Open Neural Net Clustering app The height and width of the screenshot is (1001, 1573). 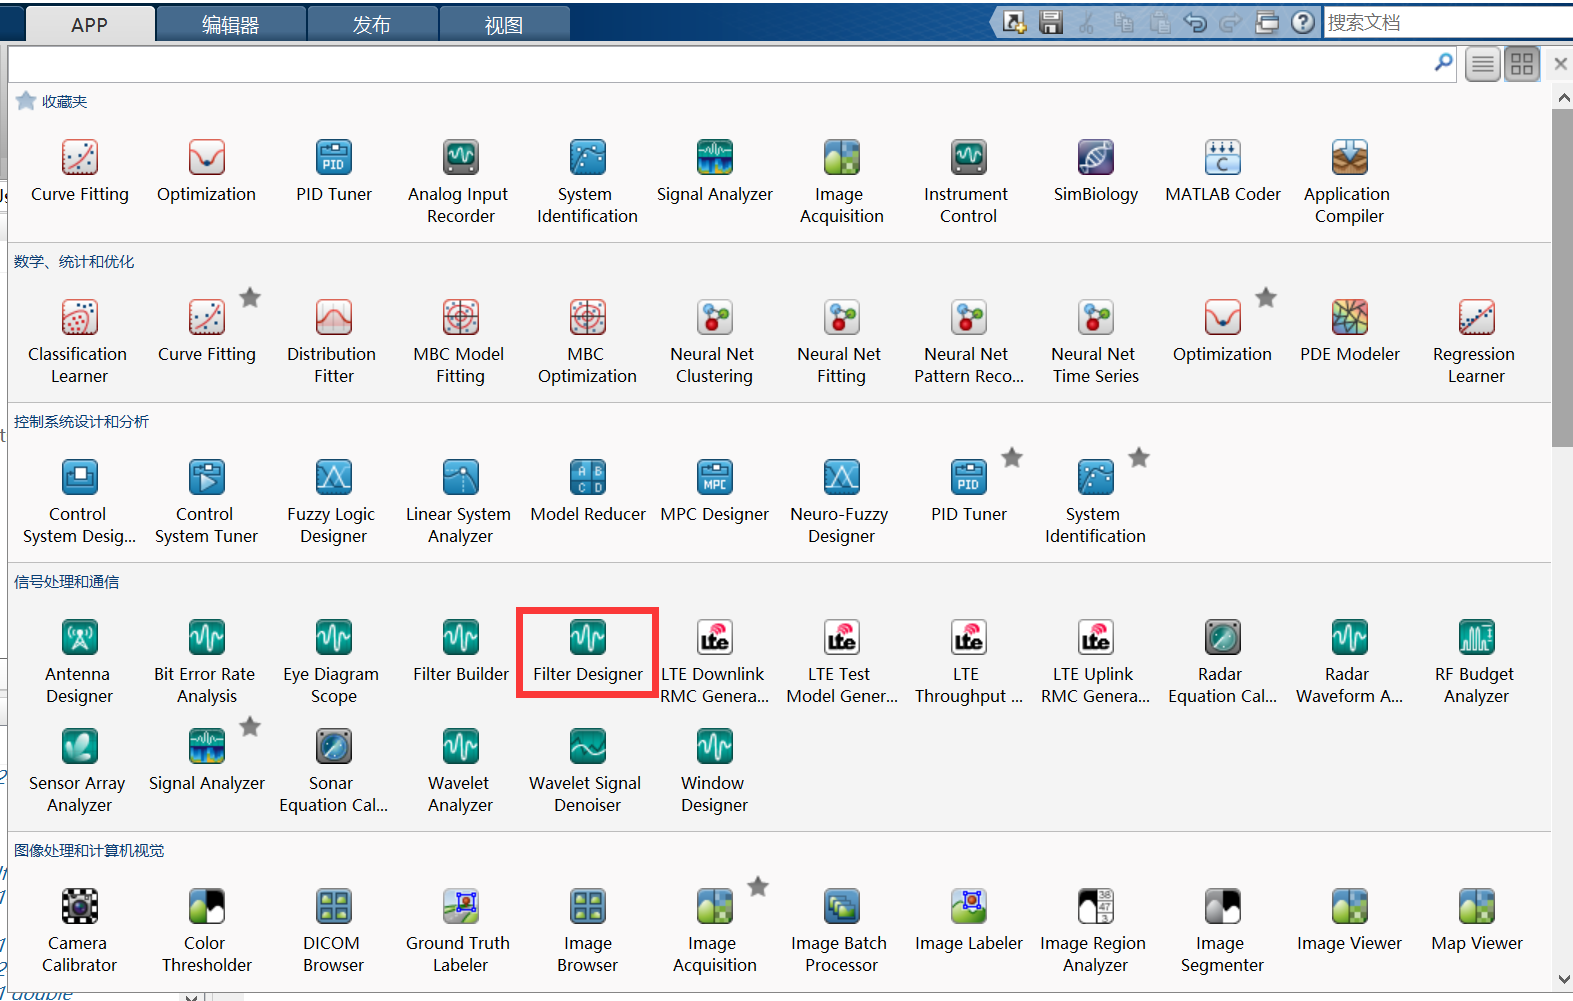click(714, 342)
